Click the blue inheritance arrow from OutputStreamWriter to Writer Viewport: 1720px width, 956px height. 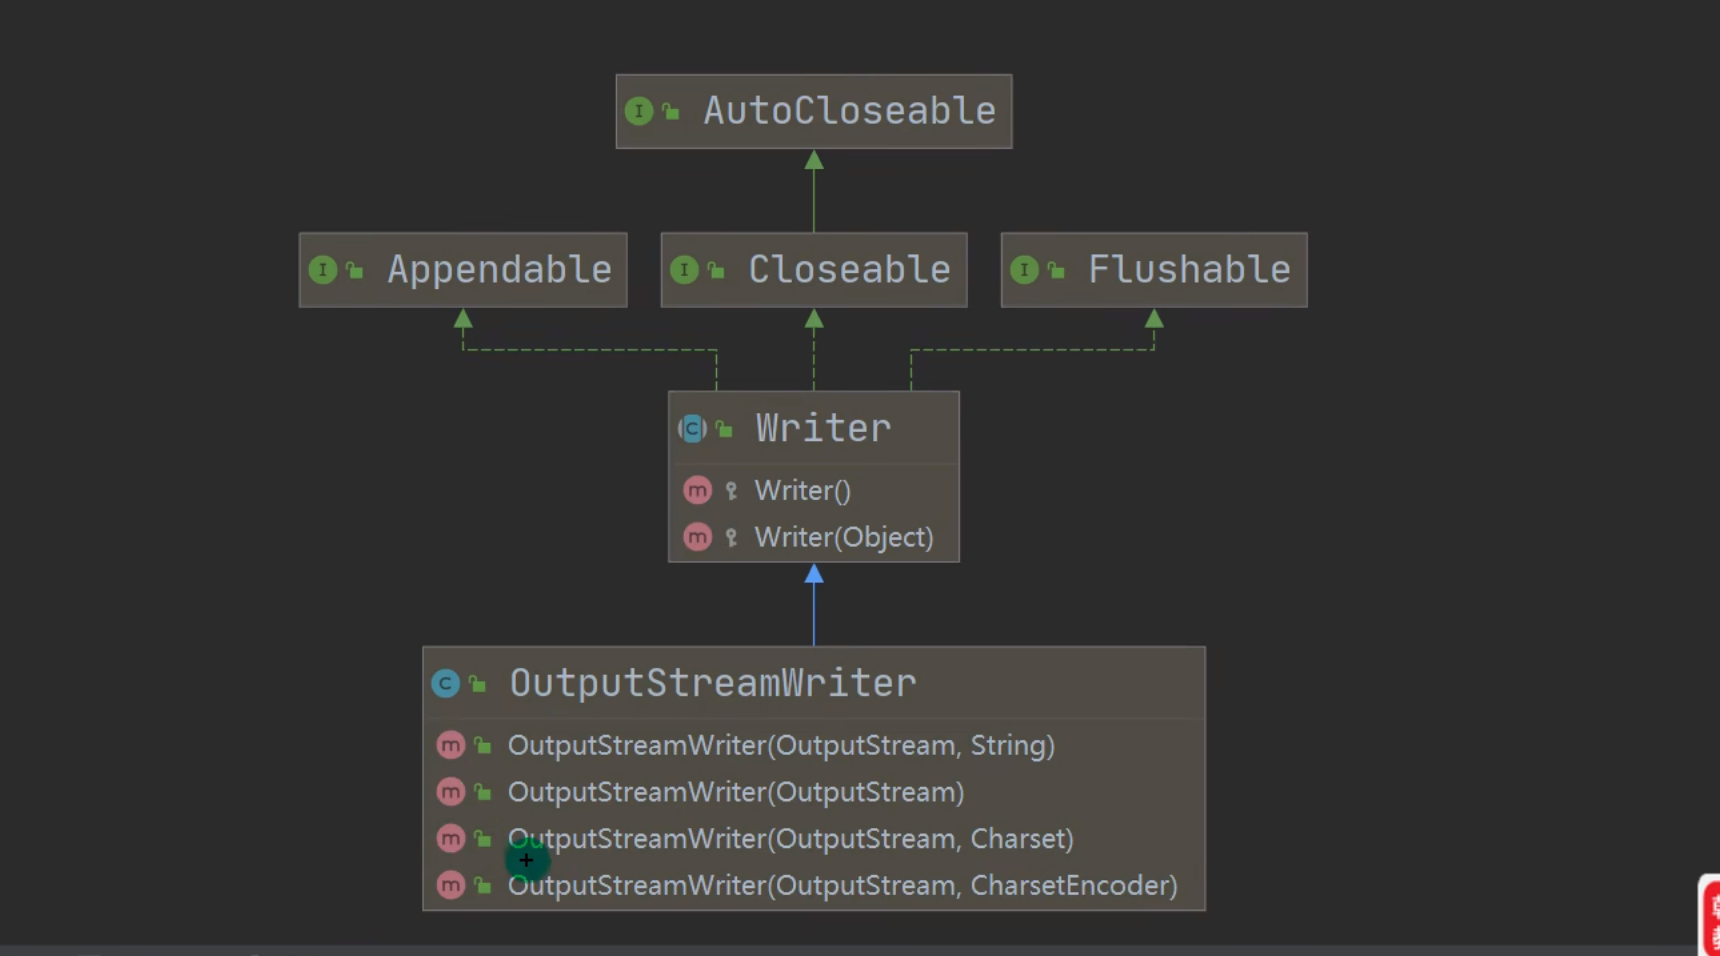tap(814, 605)
